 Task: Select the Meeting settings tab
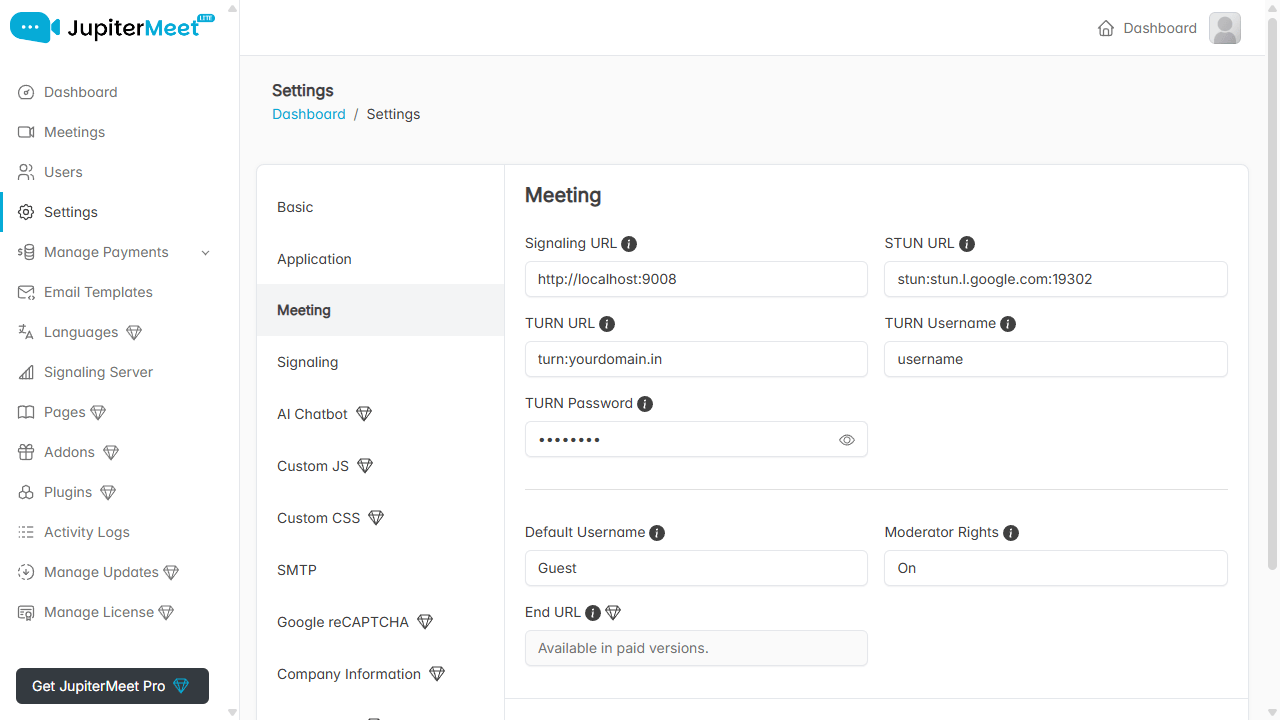click(381, 310)
